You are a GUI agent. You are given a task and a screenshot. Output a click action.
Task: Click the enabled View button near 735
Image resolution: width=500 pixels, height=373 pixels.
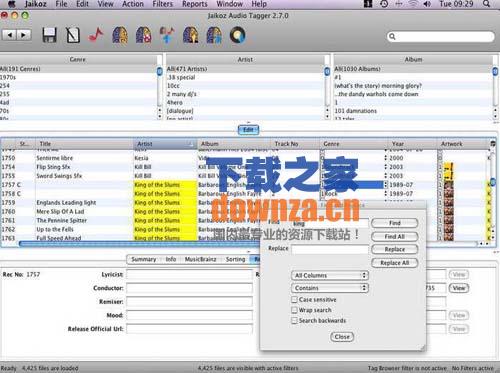tap(459, 288)
